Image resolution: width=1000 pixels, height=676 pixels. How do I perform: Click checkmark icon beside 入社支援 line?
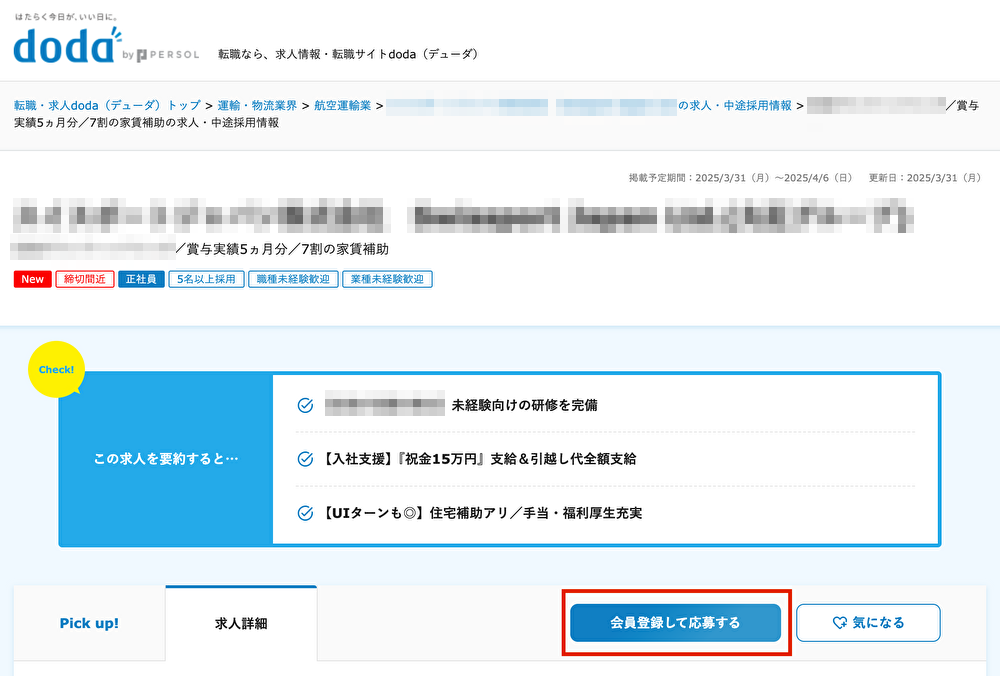tap(305, 459)
